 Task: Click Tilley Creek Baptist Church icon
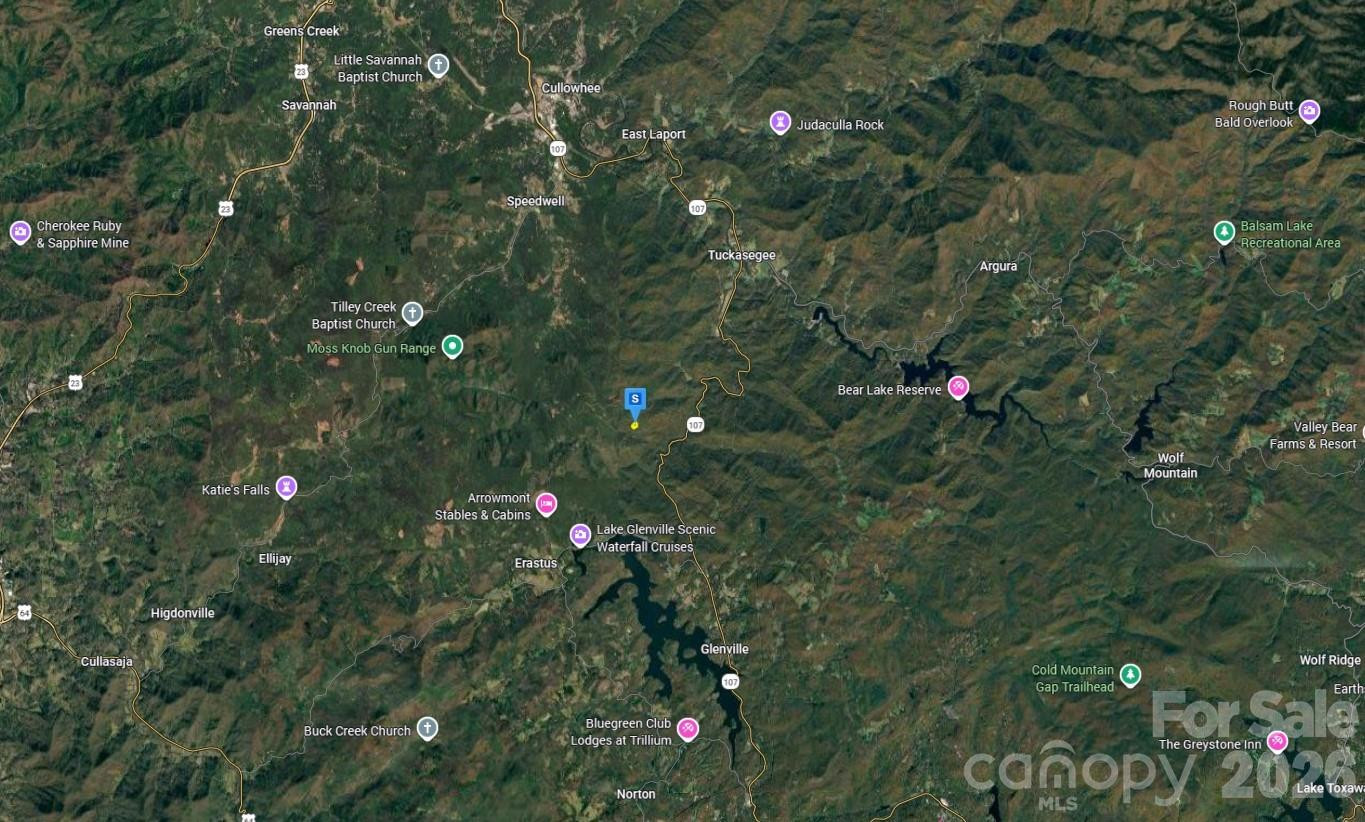[412, 315]
